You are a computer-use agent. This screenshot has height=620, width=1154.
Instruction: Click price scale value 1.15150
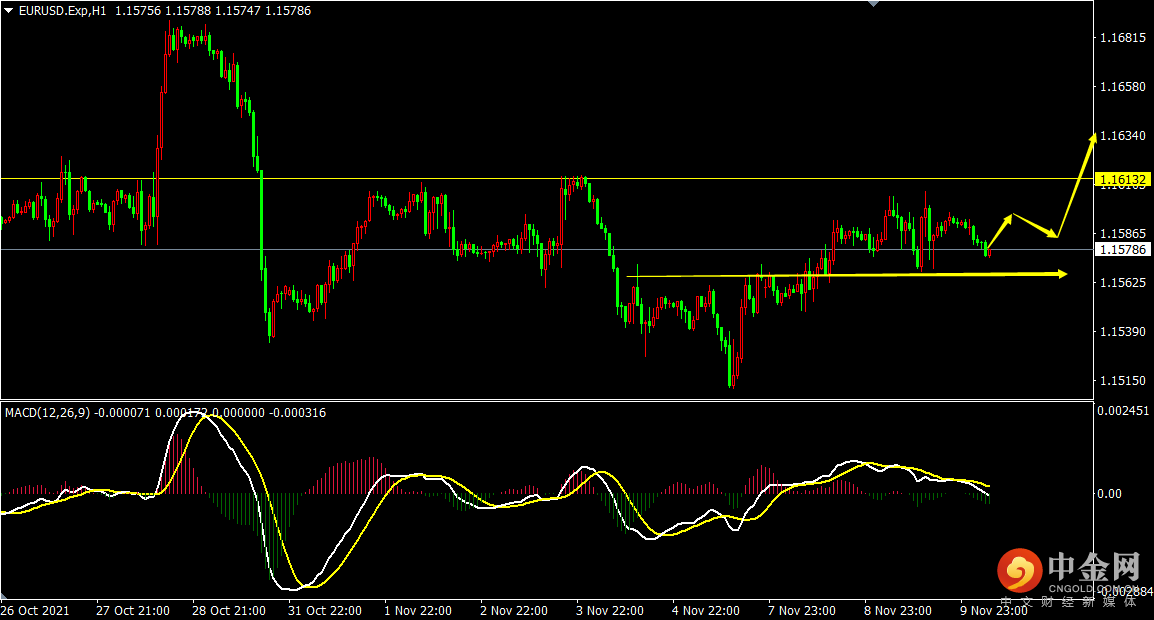coord(1122,381)
